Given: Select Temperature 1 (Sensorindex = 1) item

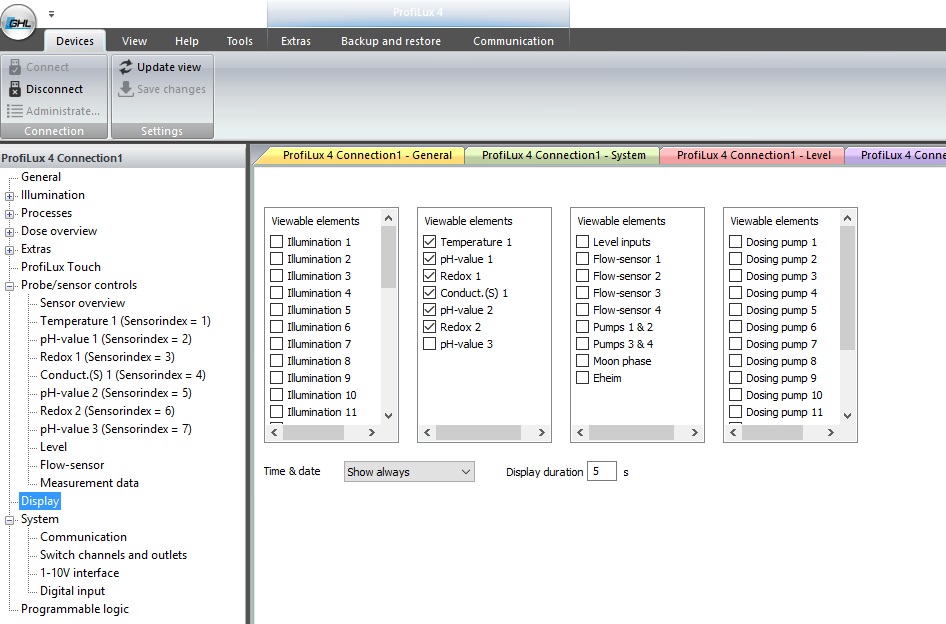Looking at the screenshot, I should pyautogui.click(x=125, y=321).
